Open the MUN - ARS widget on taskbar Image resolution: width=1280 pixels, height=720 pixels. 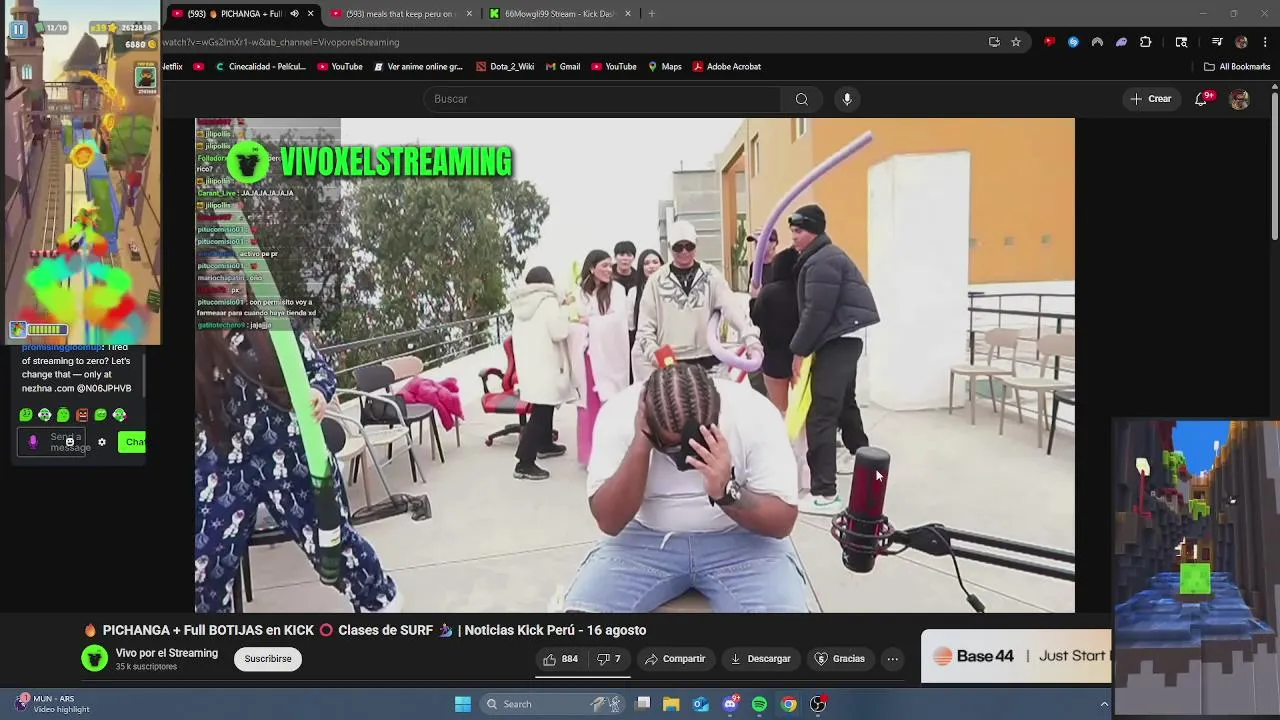point(52,704)
